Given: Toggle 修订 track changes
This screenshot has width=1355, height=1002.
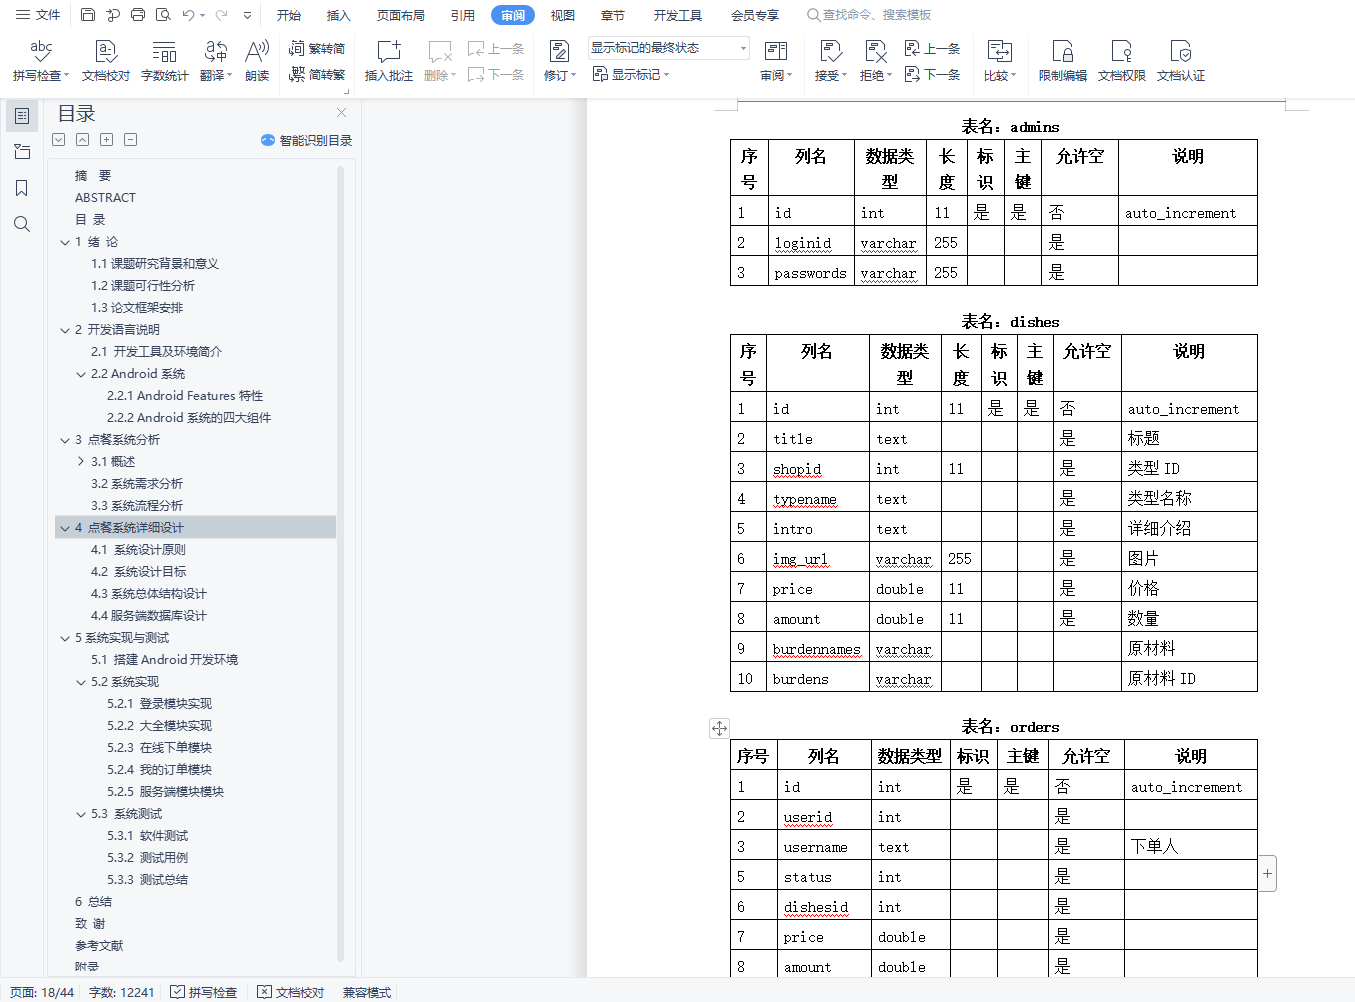Looking at the screenshot, I should [560, 61].
